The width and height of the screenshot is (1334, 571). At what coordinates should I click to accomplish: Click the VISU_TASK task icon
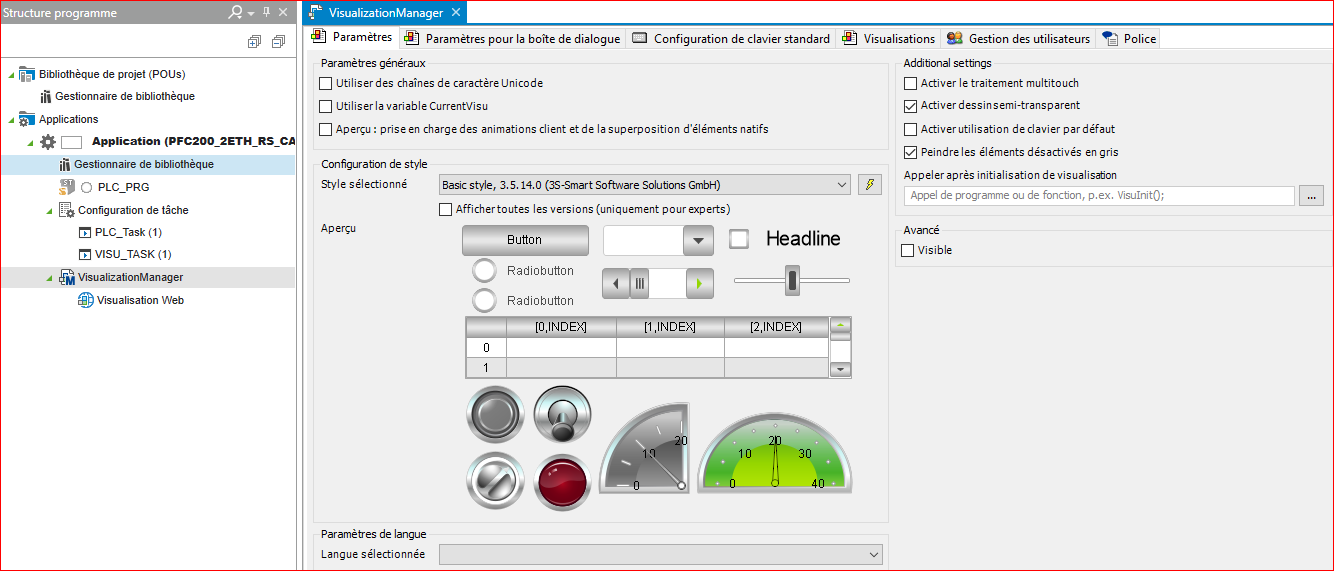tap(86, 254)
